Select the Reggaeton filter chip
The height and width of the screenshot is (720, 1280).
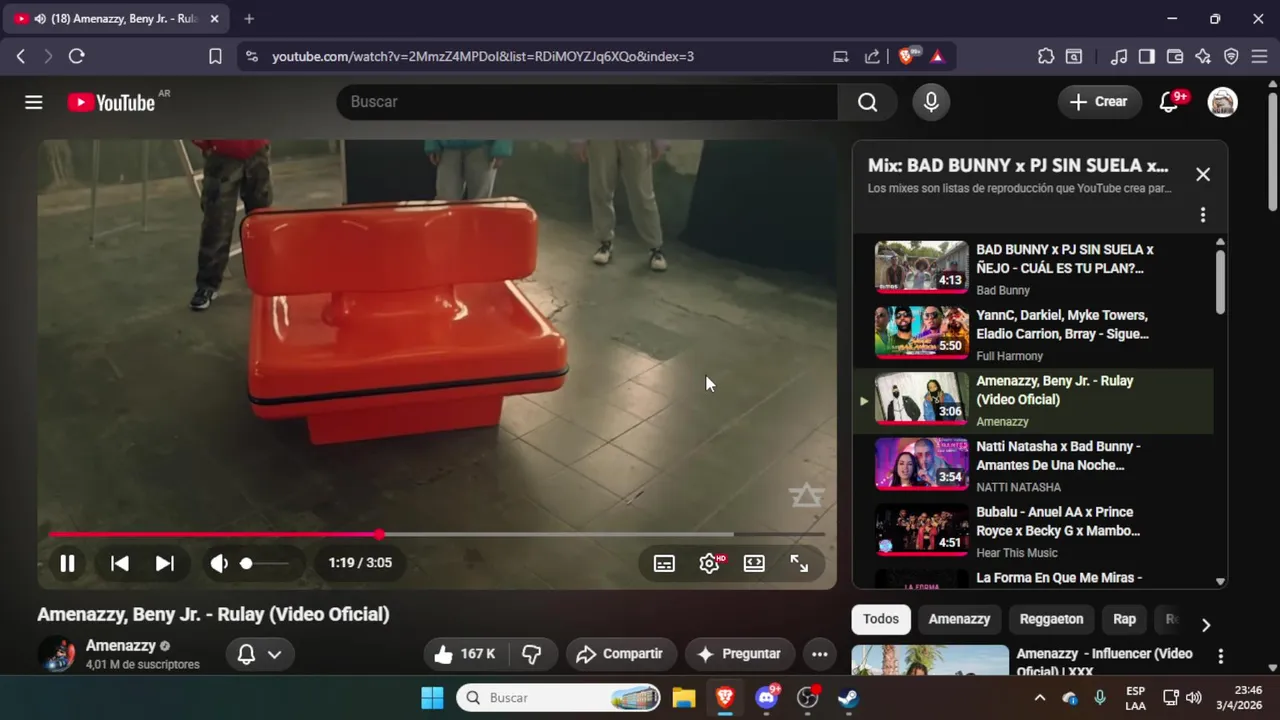[x=1051, y=619]
